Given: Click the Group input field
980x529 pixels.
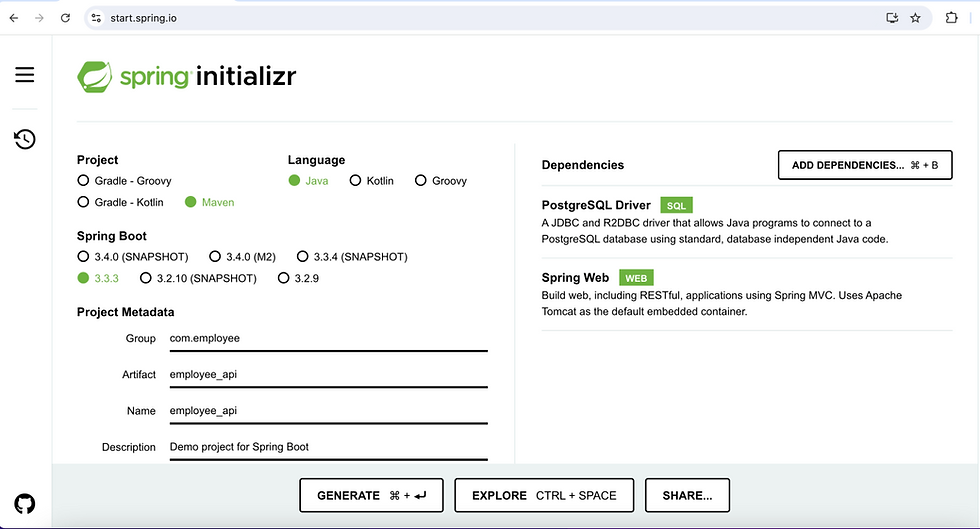Looking at the screenshot, I should click(328, 339).
